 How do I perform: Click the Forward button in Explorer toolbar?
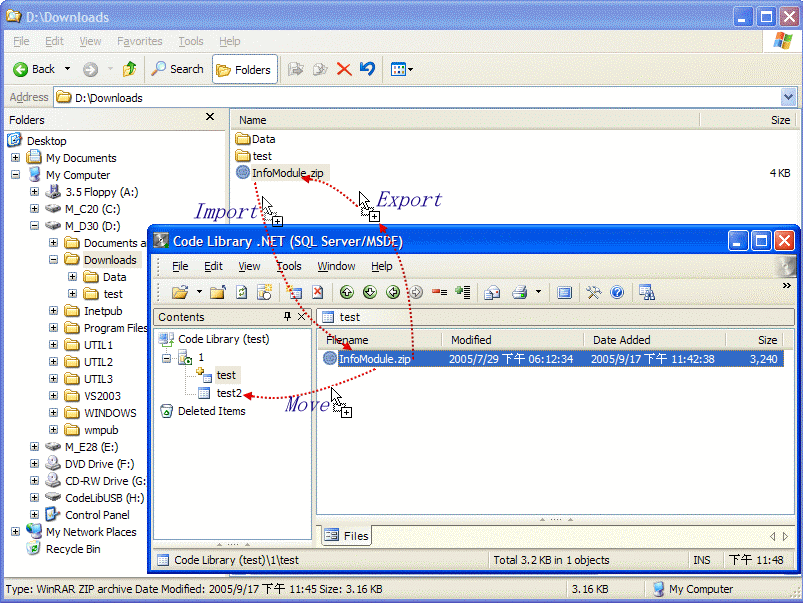90,69
